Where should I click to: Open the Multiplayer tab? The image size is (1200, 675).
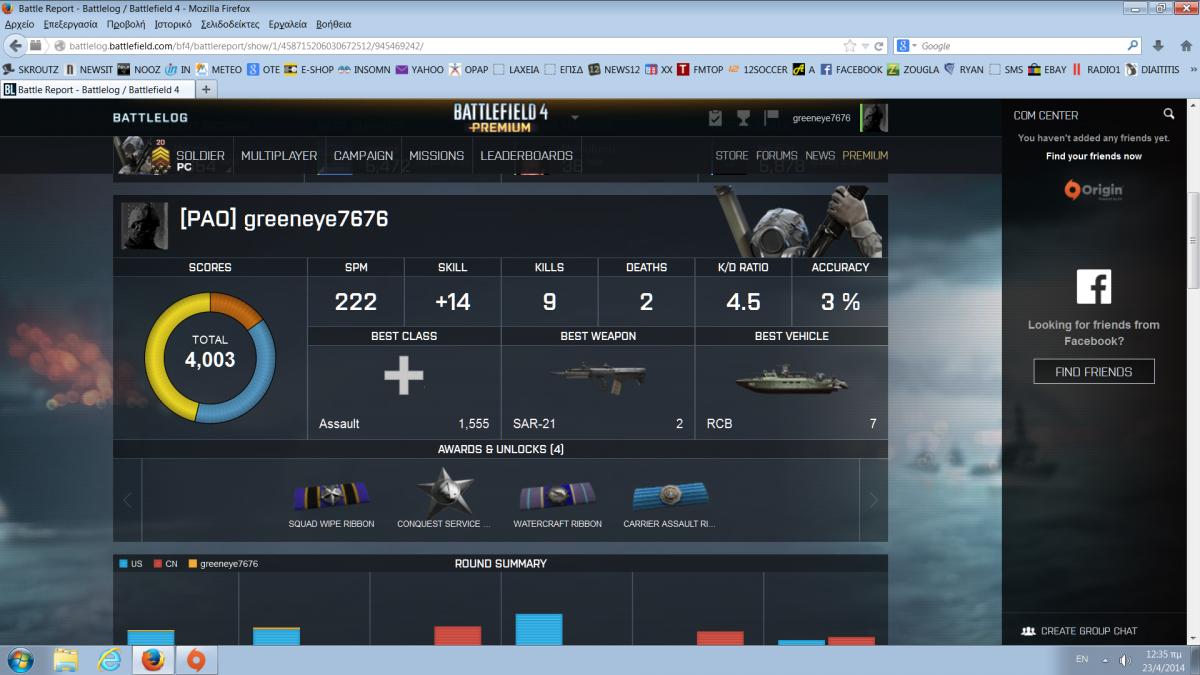point(279,156)
